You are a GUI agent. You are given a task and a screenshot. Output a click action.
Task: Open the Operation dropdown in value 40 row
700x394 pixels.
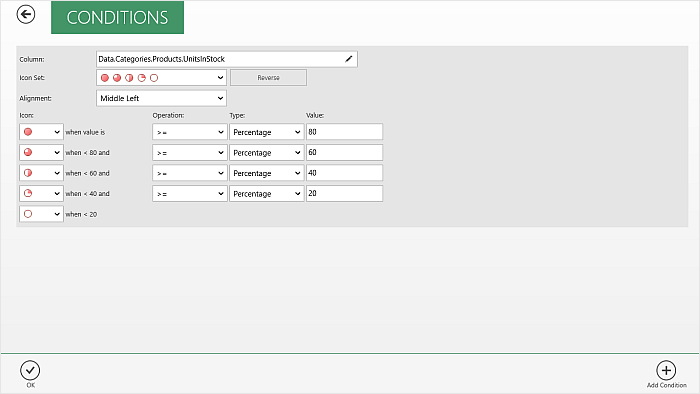click(x=190, y=173)
